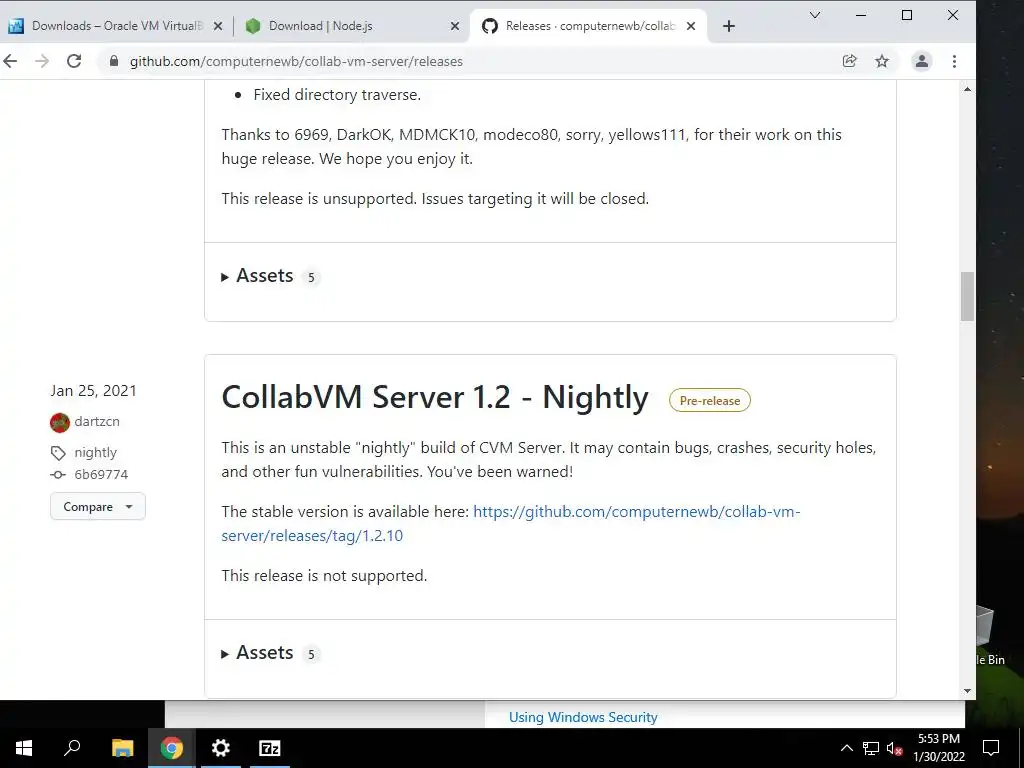Click the tag icon beside nightly
Screen dimensions: 1024x768
(x=58, y=453)
